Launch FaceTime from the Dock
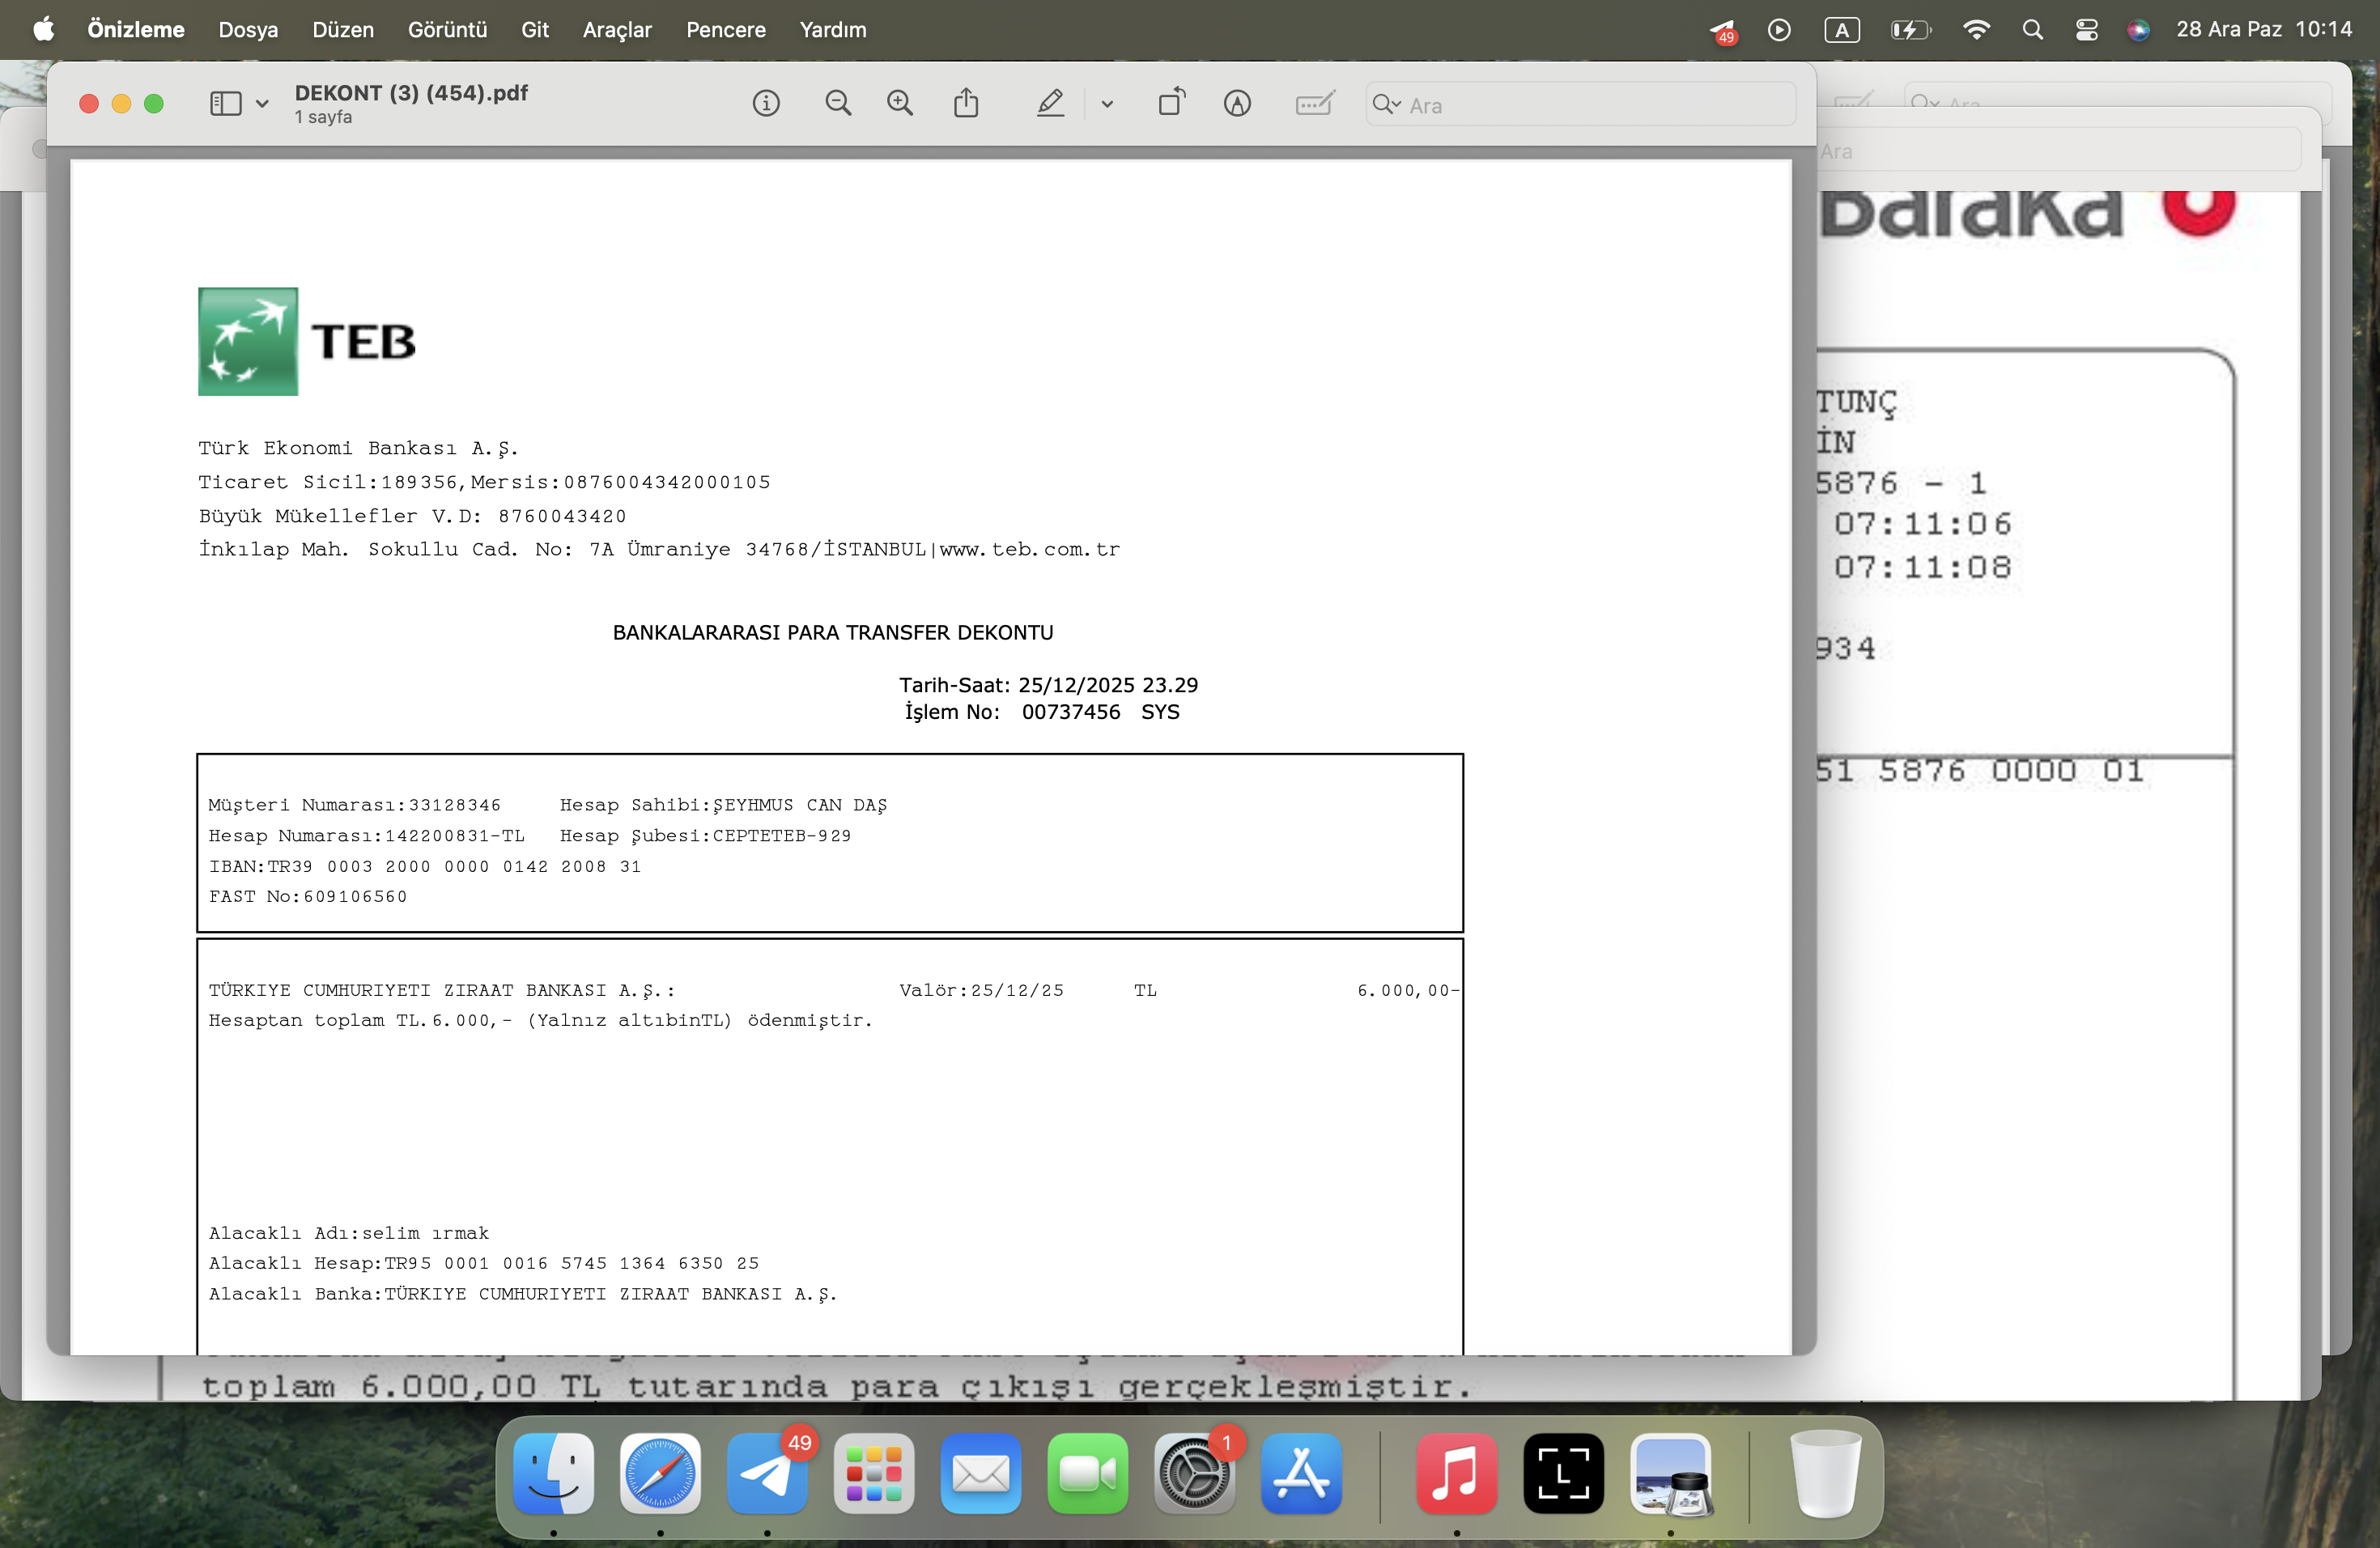The height and width of the screenshot is (1548, 2380). (x=1088, y=1473)
